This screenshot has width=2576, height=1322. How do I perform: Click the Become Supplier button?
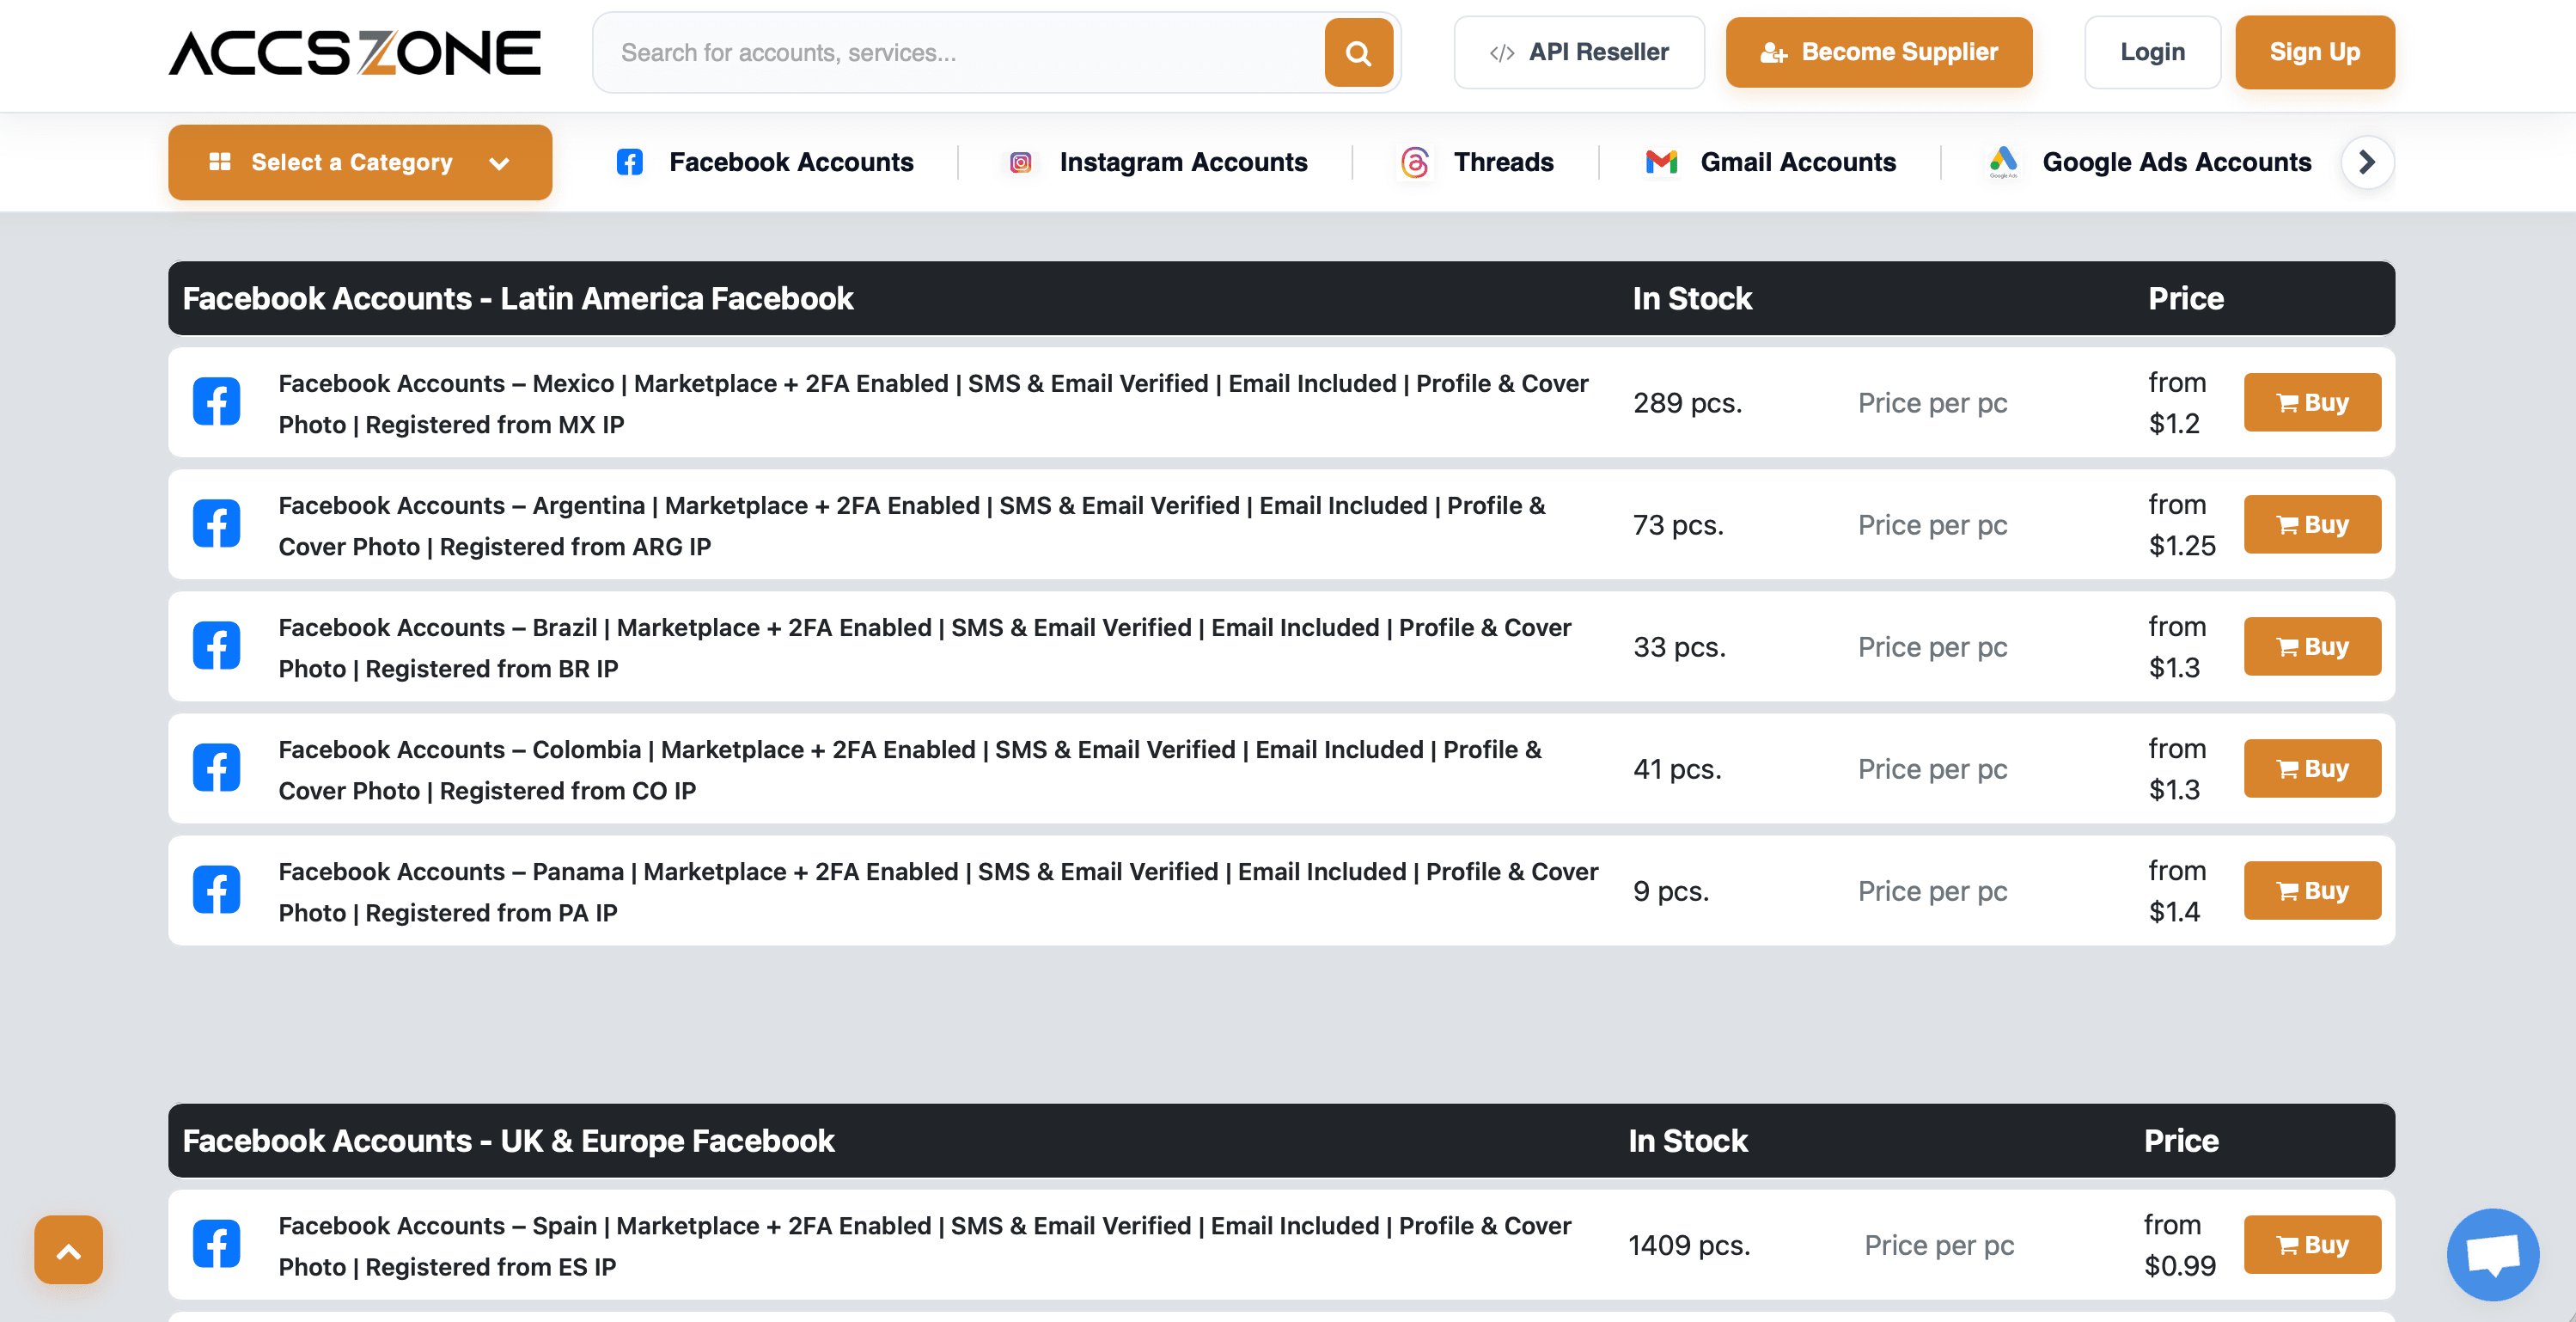[1879, 52]
